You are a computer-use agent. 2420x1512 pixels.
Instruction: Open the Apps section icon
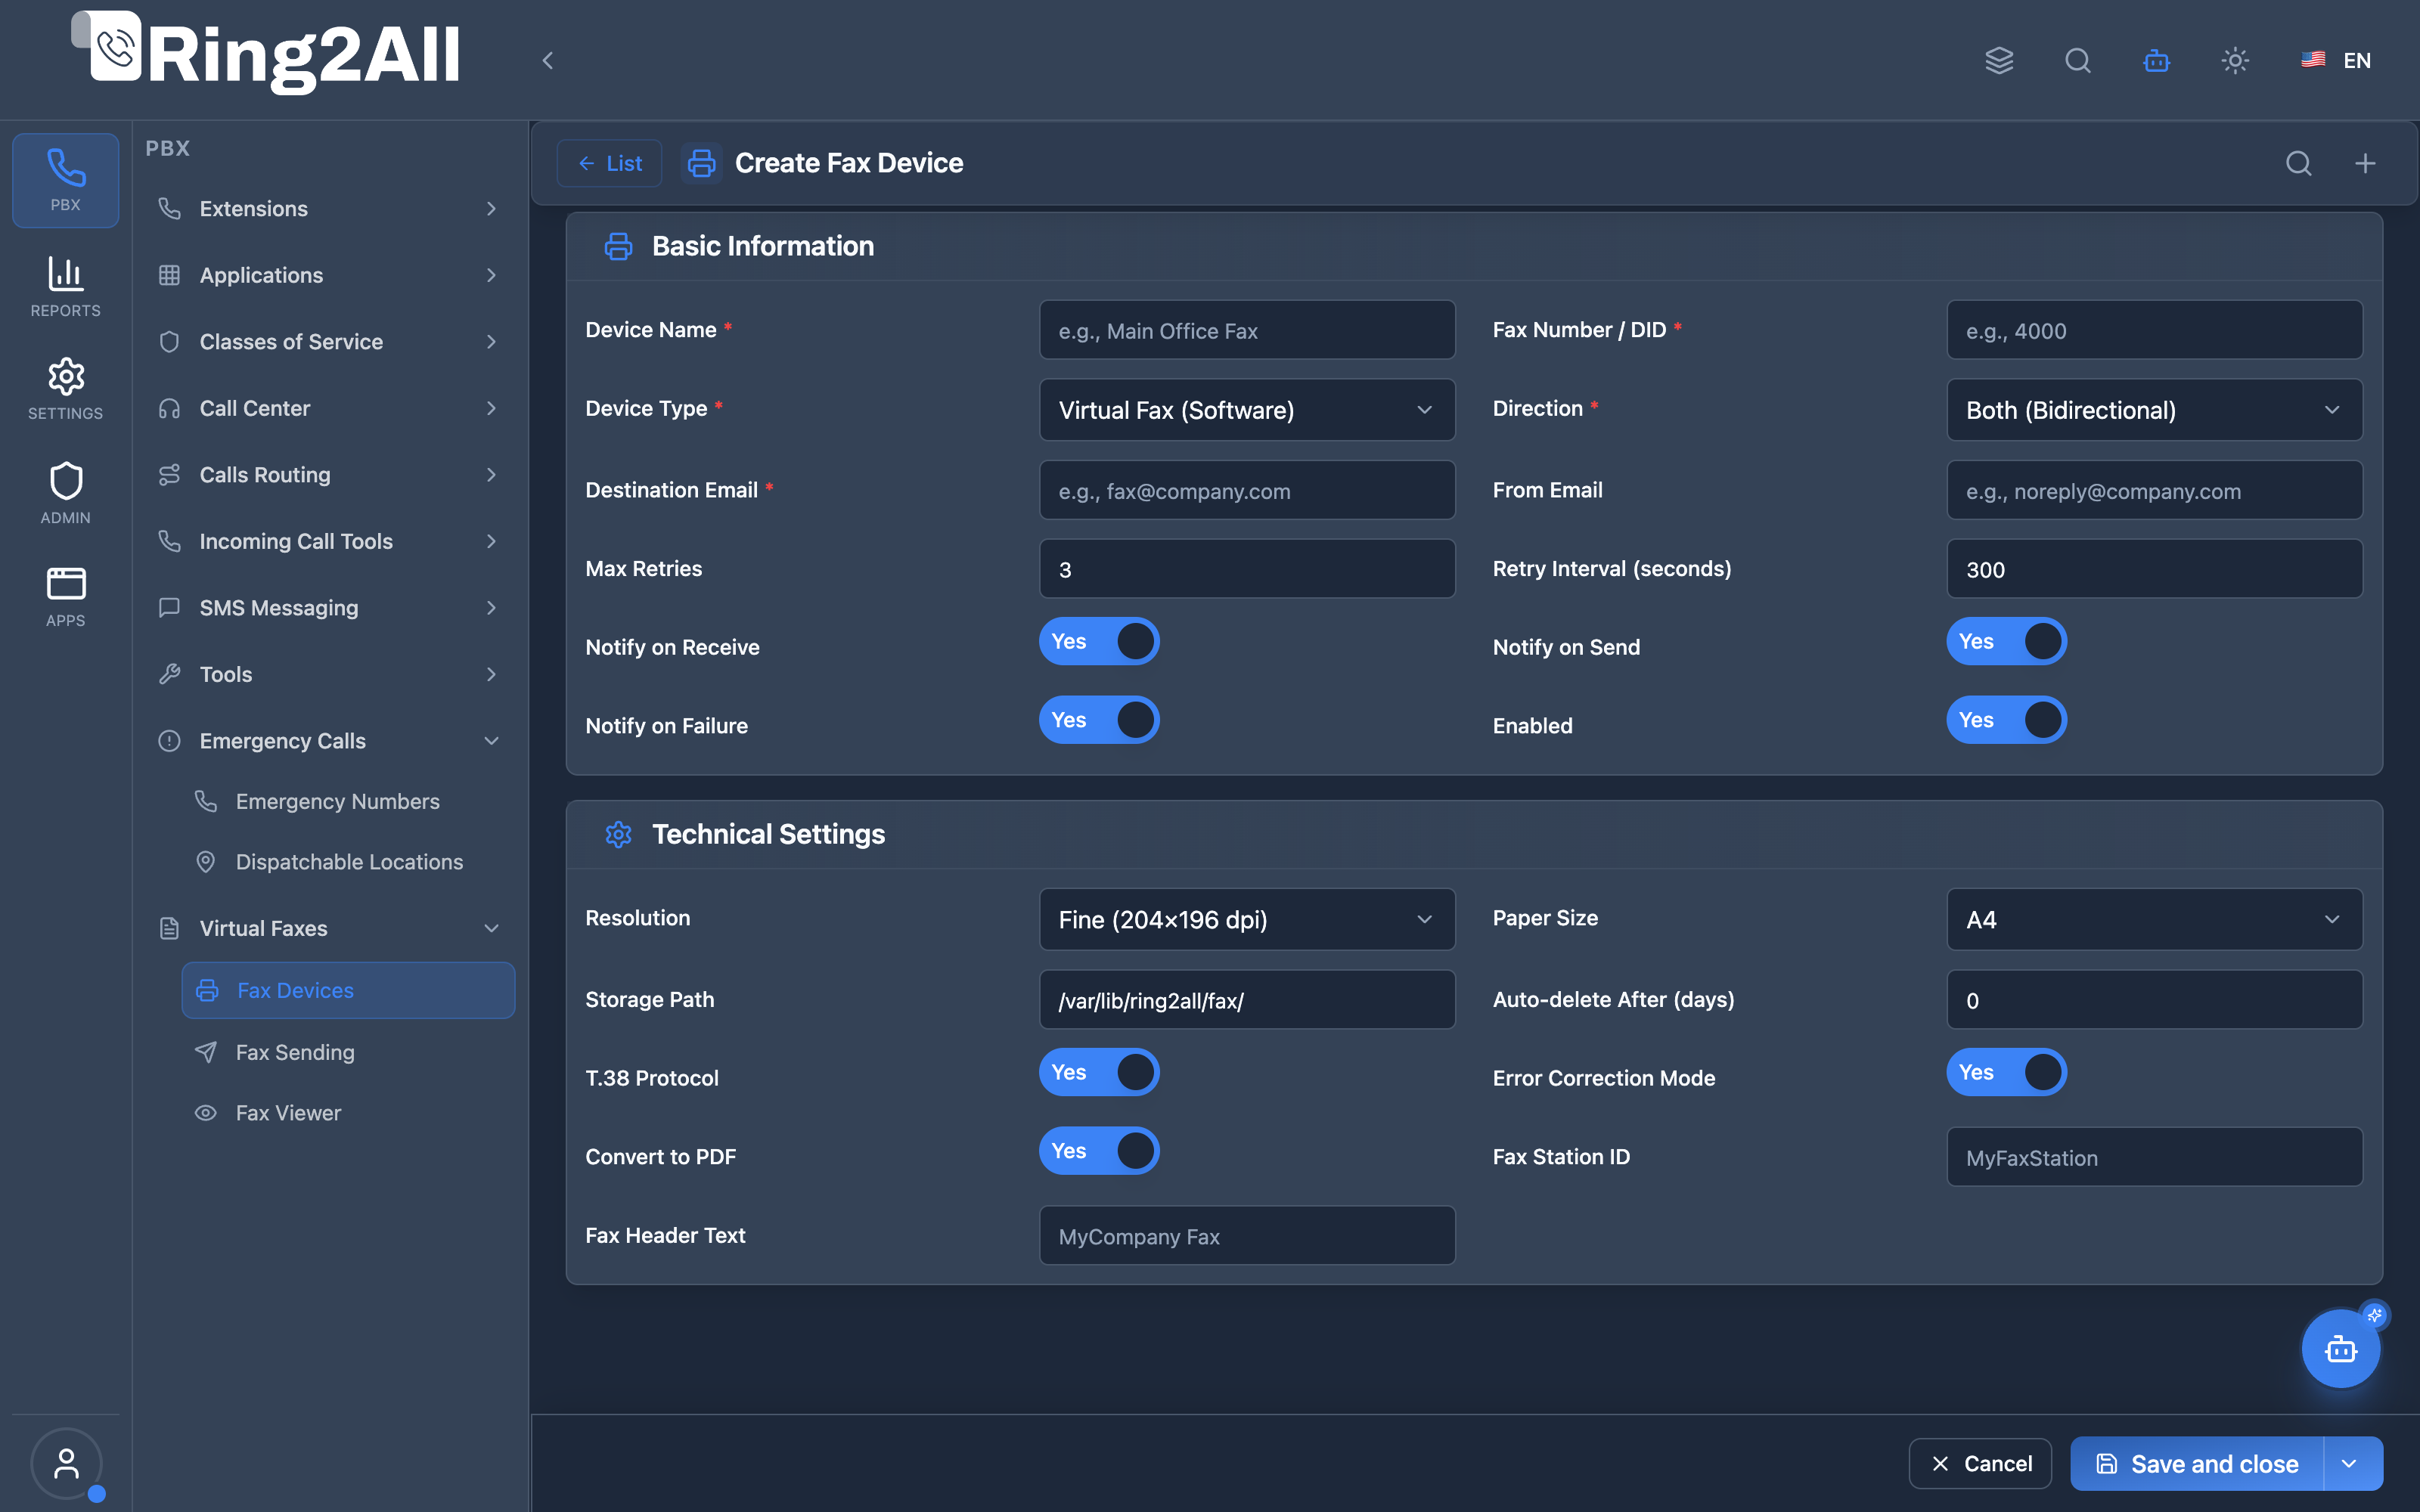pos(65,597)
